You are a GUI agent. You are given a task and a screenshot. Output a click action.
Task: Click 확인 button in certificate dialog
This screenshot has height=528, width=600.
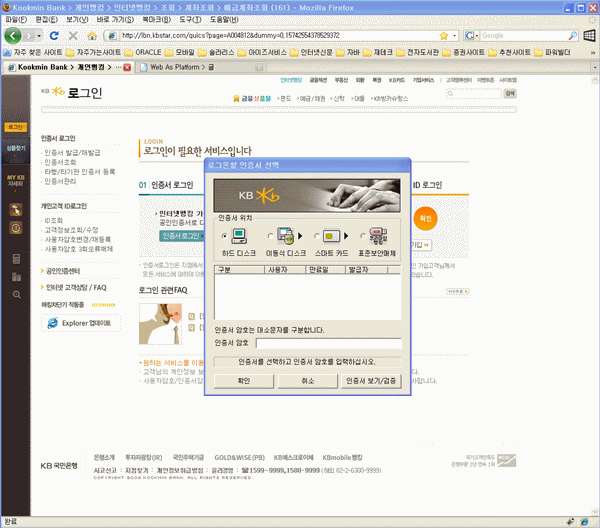(x=244, y=381)
